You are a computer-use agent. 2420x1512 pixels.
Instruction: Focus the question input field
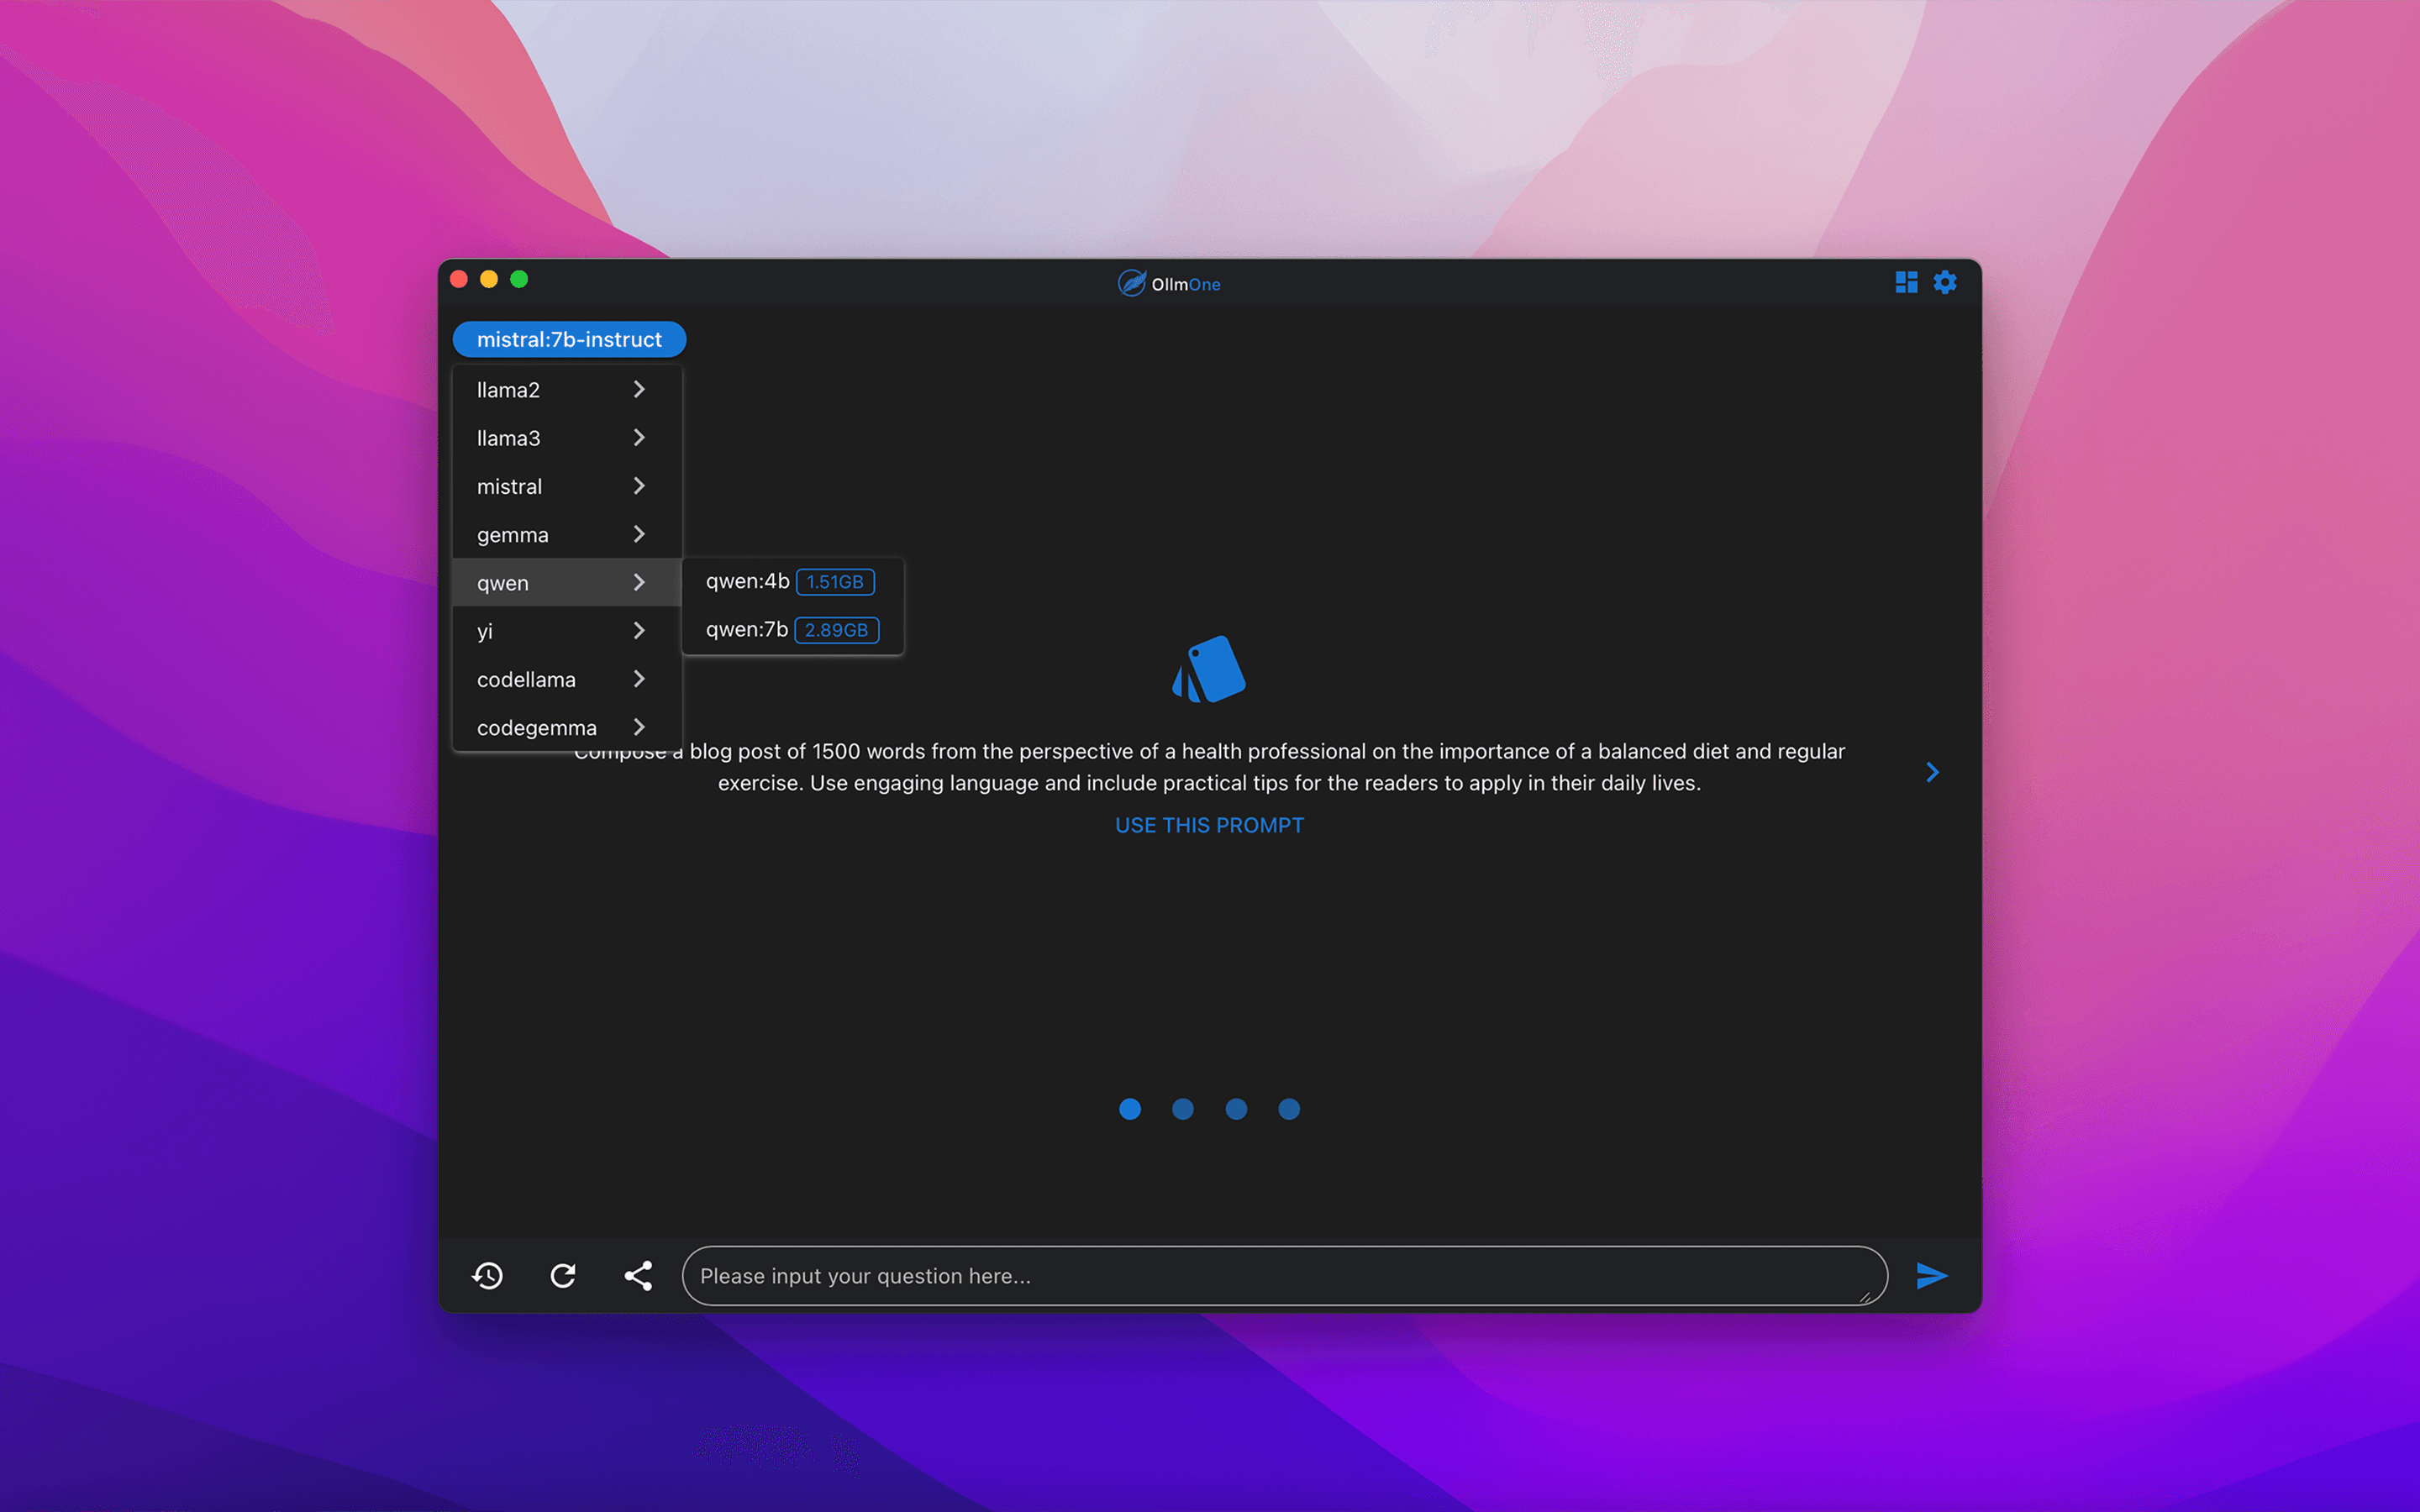pos(1284,1275)
